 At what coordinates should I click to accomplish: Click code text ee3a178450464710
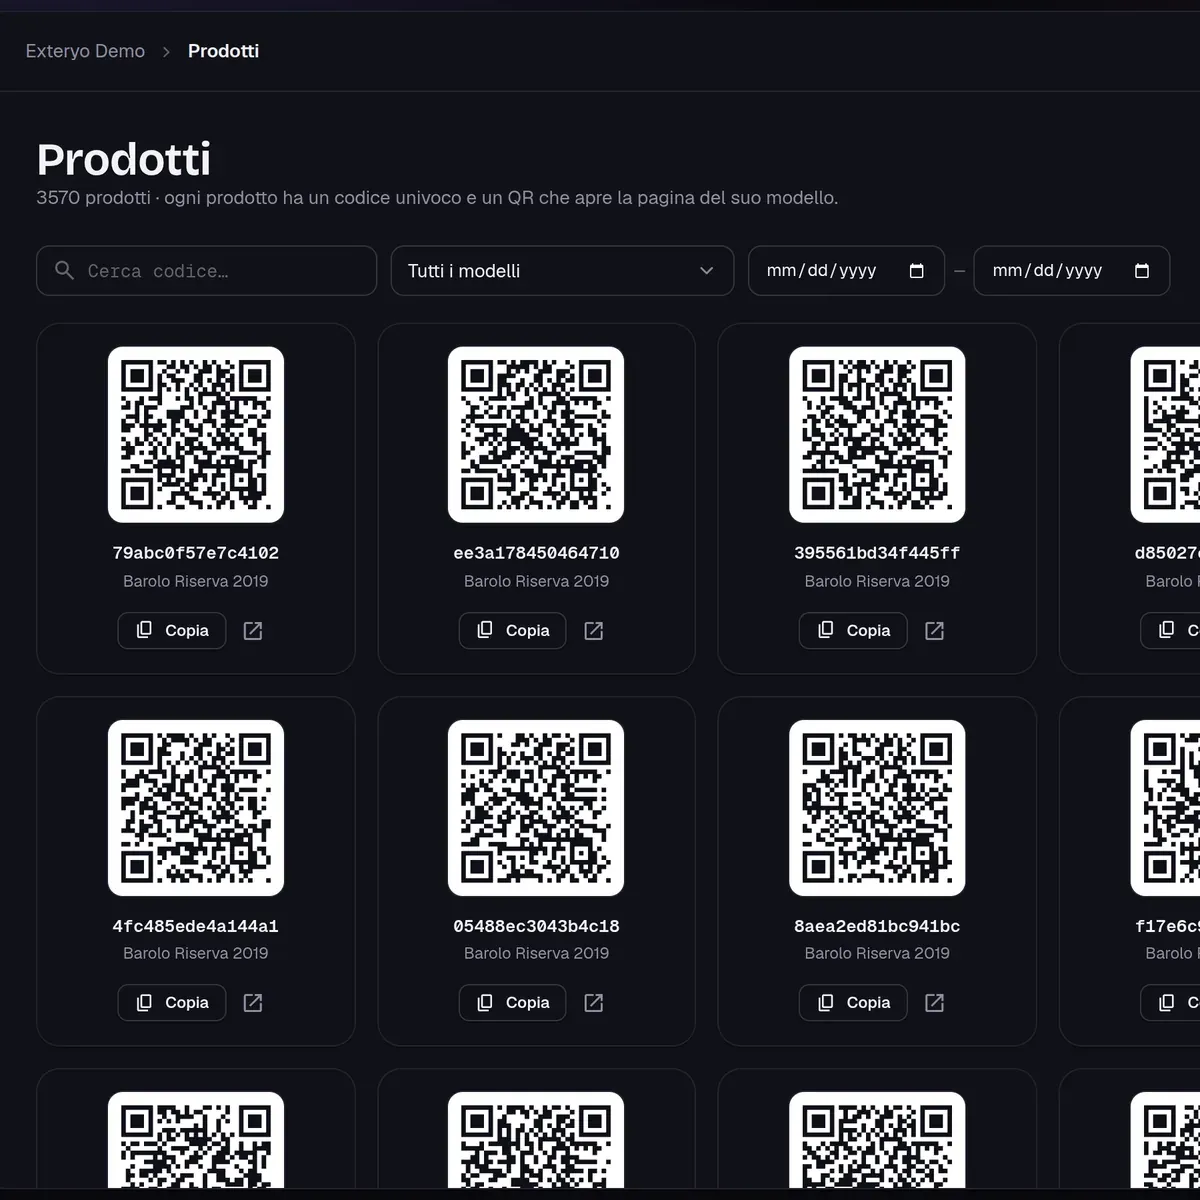click(x=536, y=553)
